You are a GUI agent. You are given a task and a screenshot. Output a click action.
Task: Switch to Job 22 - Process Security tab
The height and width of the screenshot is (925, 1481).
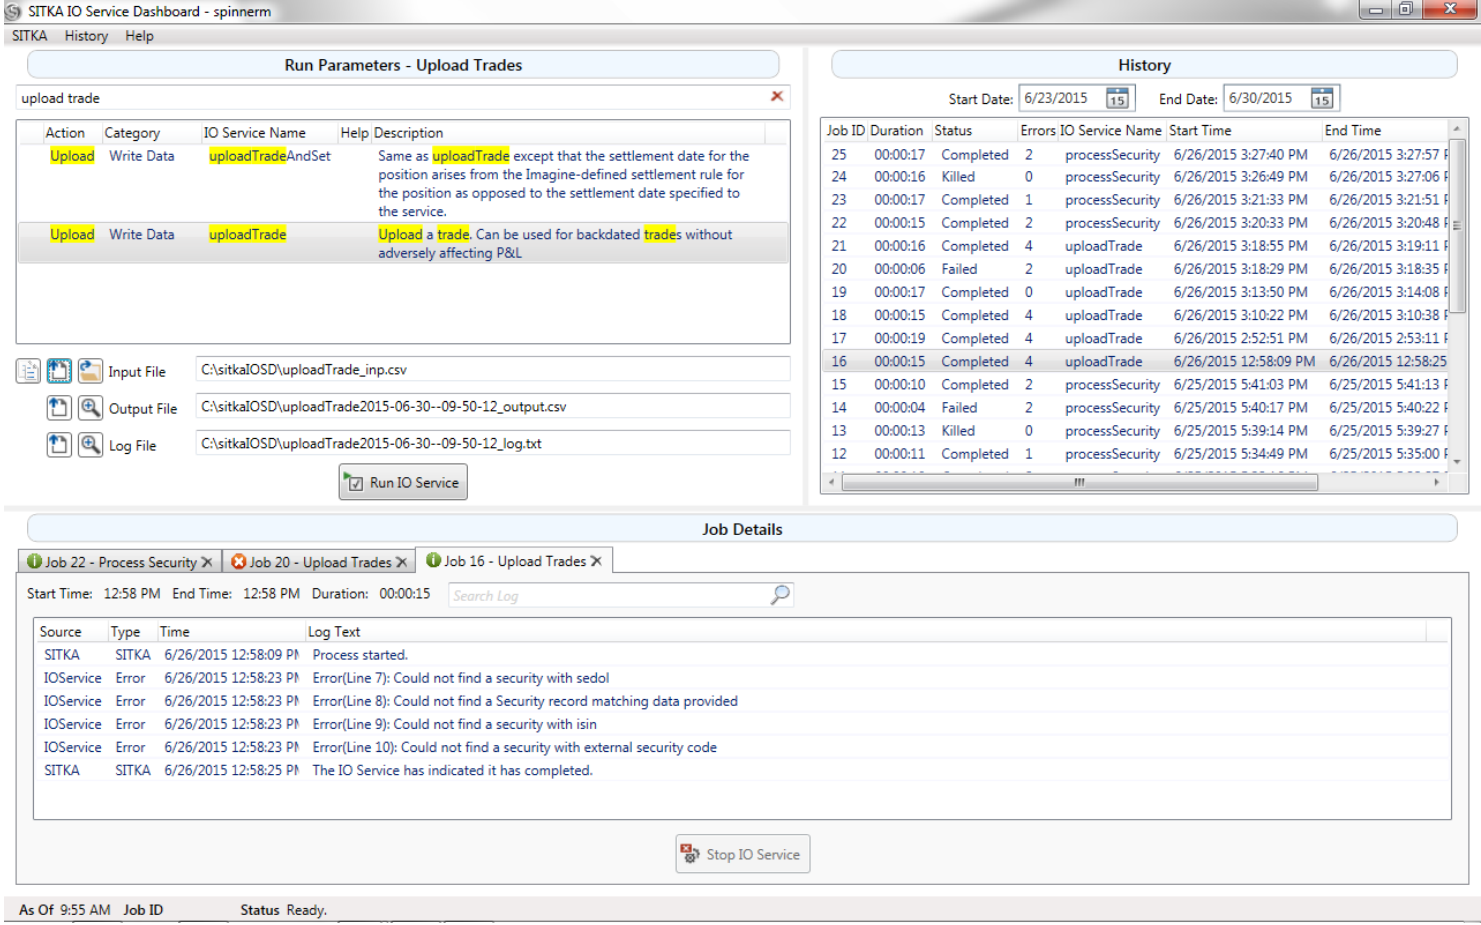[x=120, y=562]
